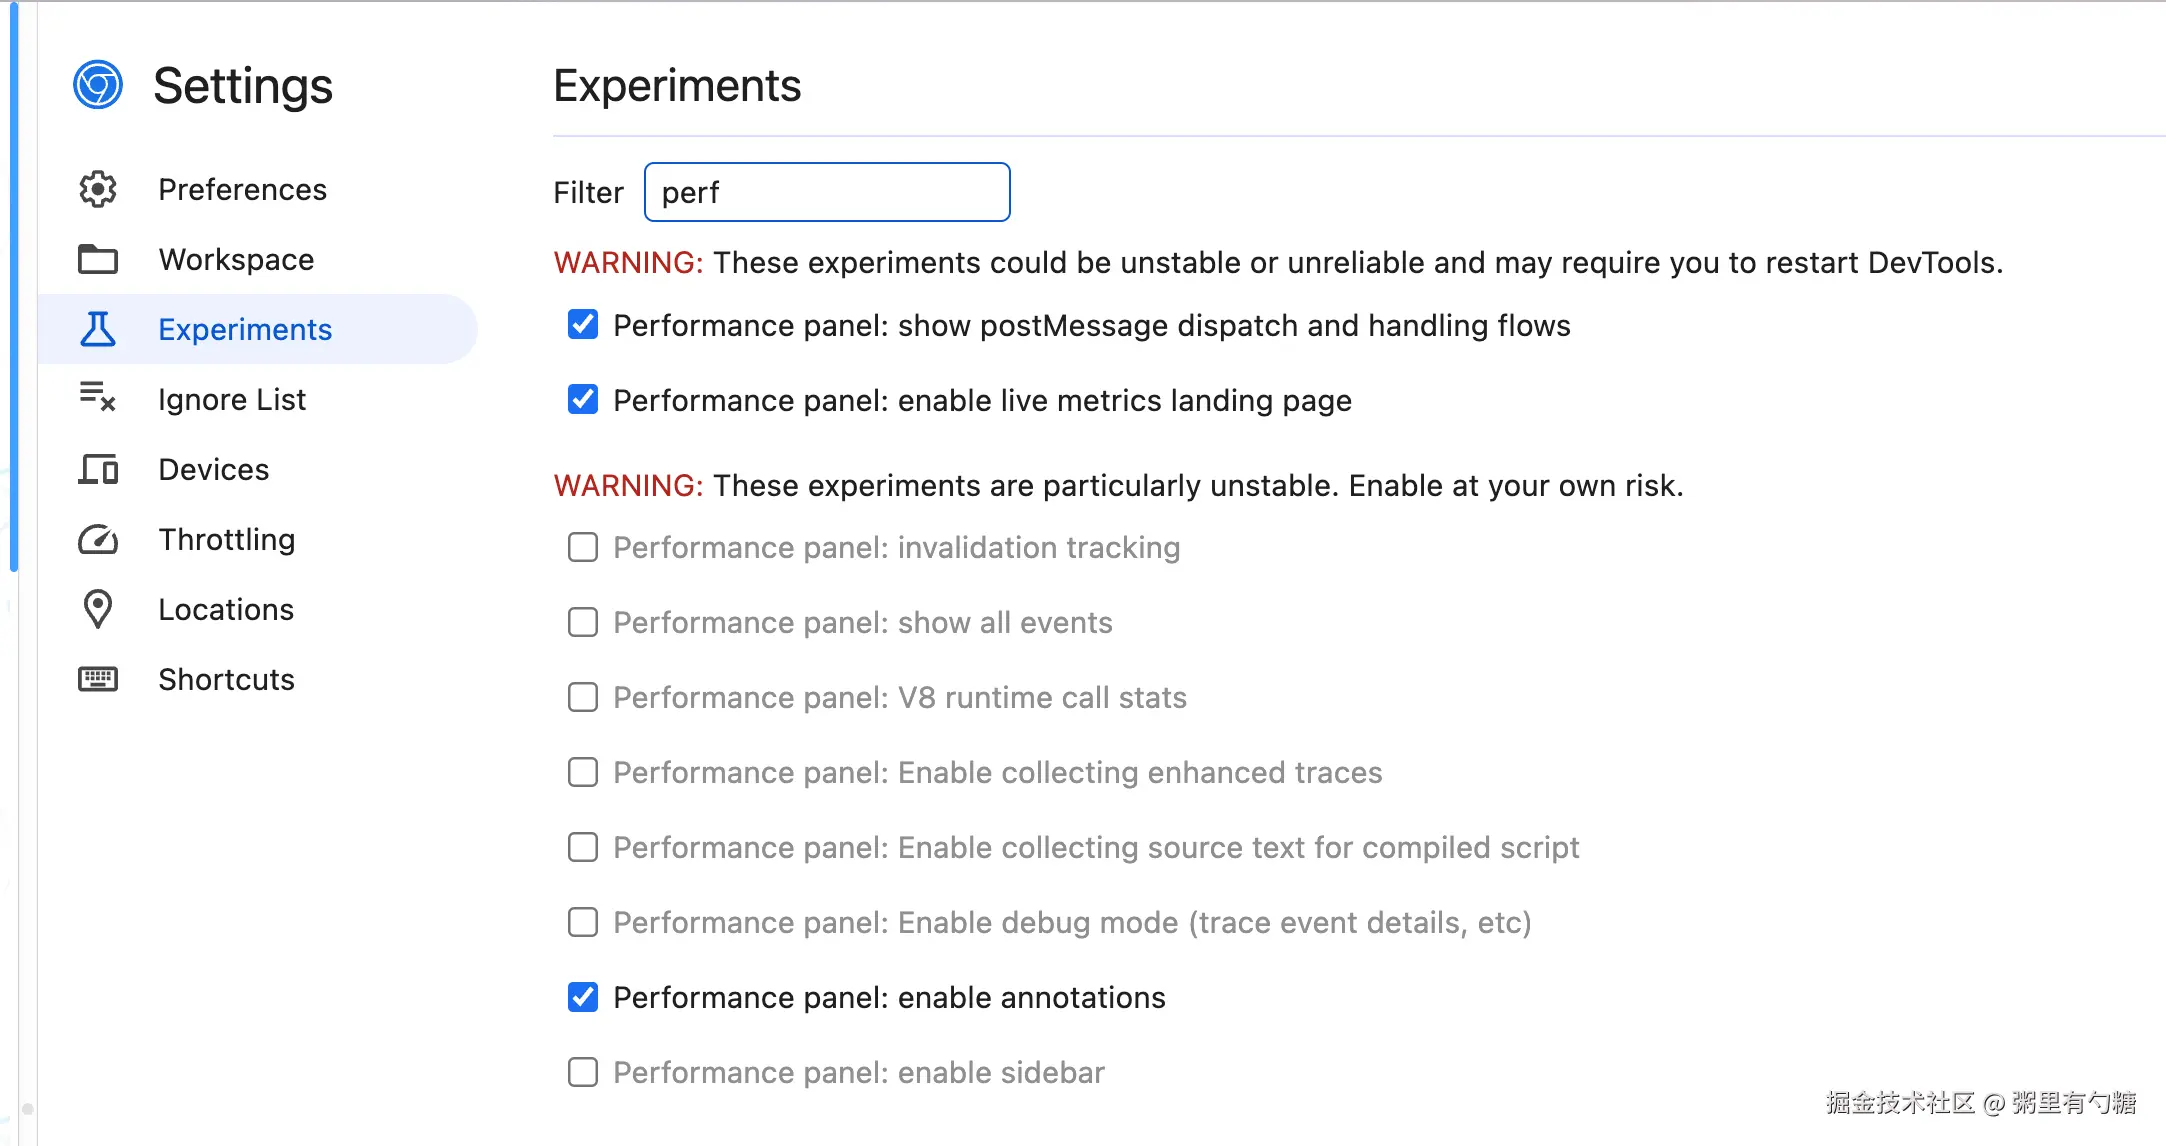Click the Filter text field

point(827,192)
